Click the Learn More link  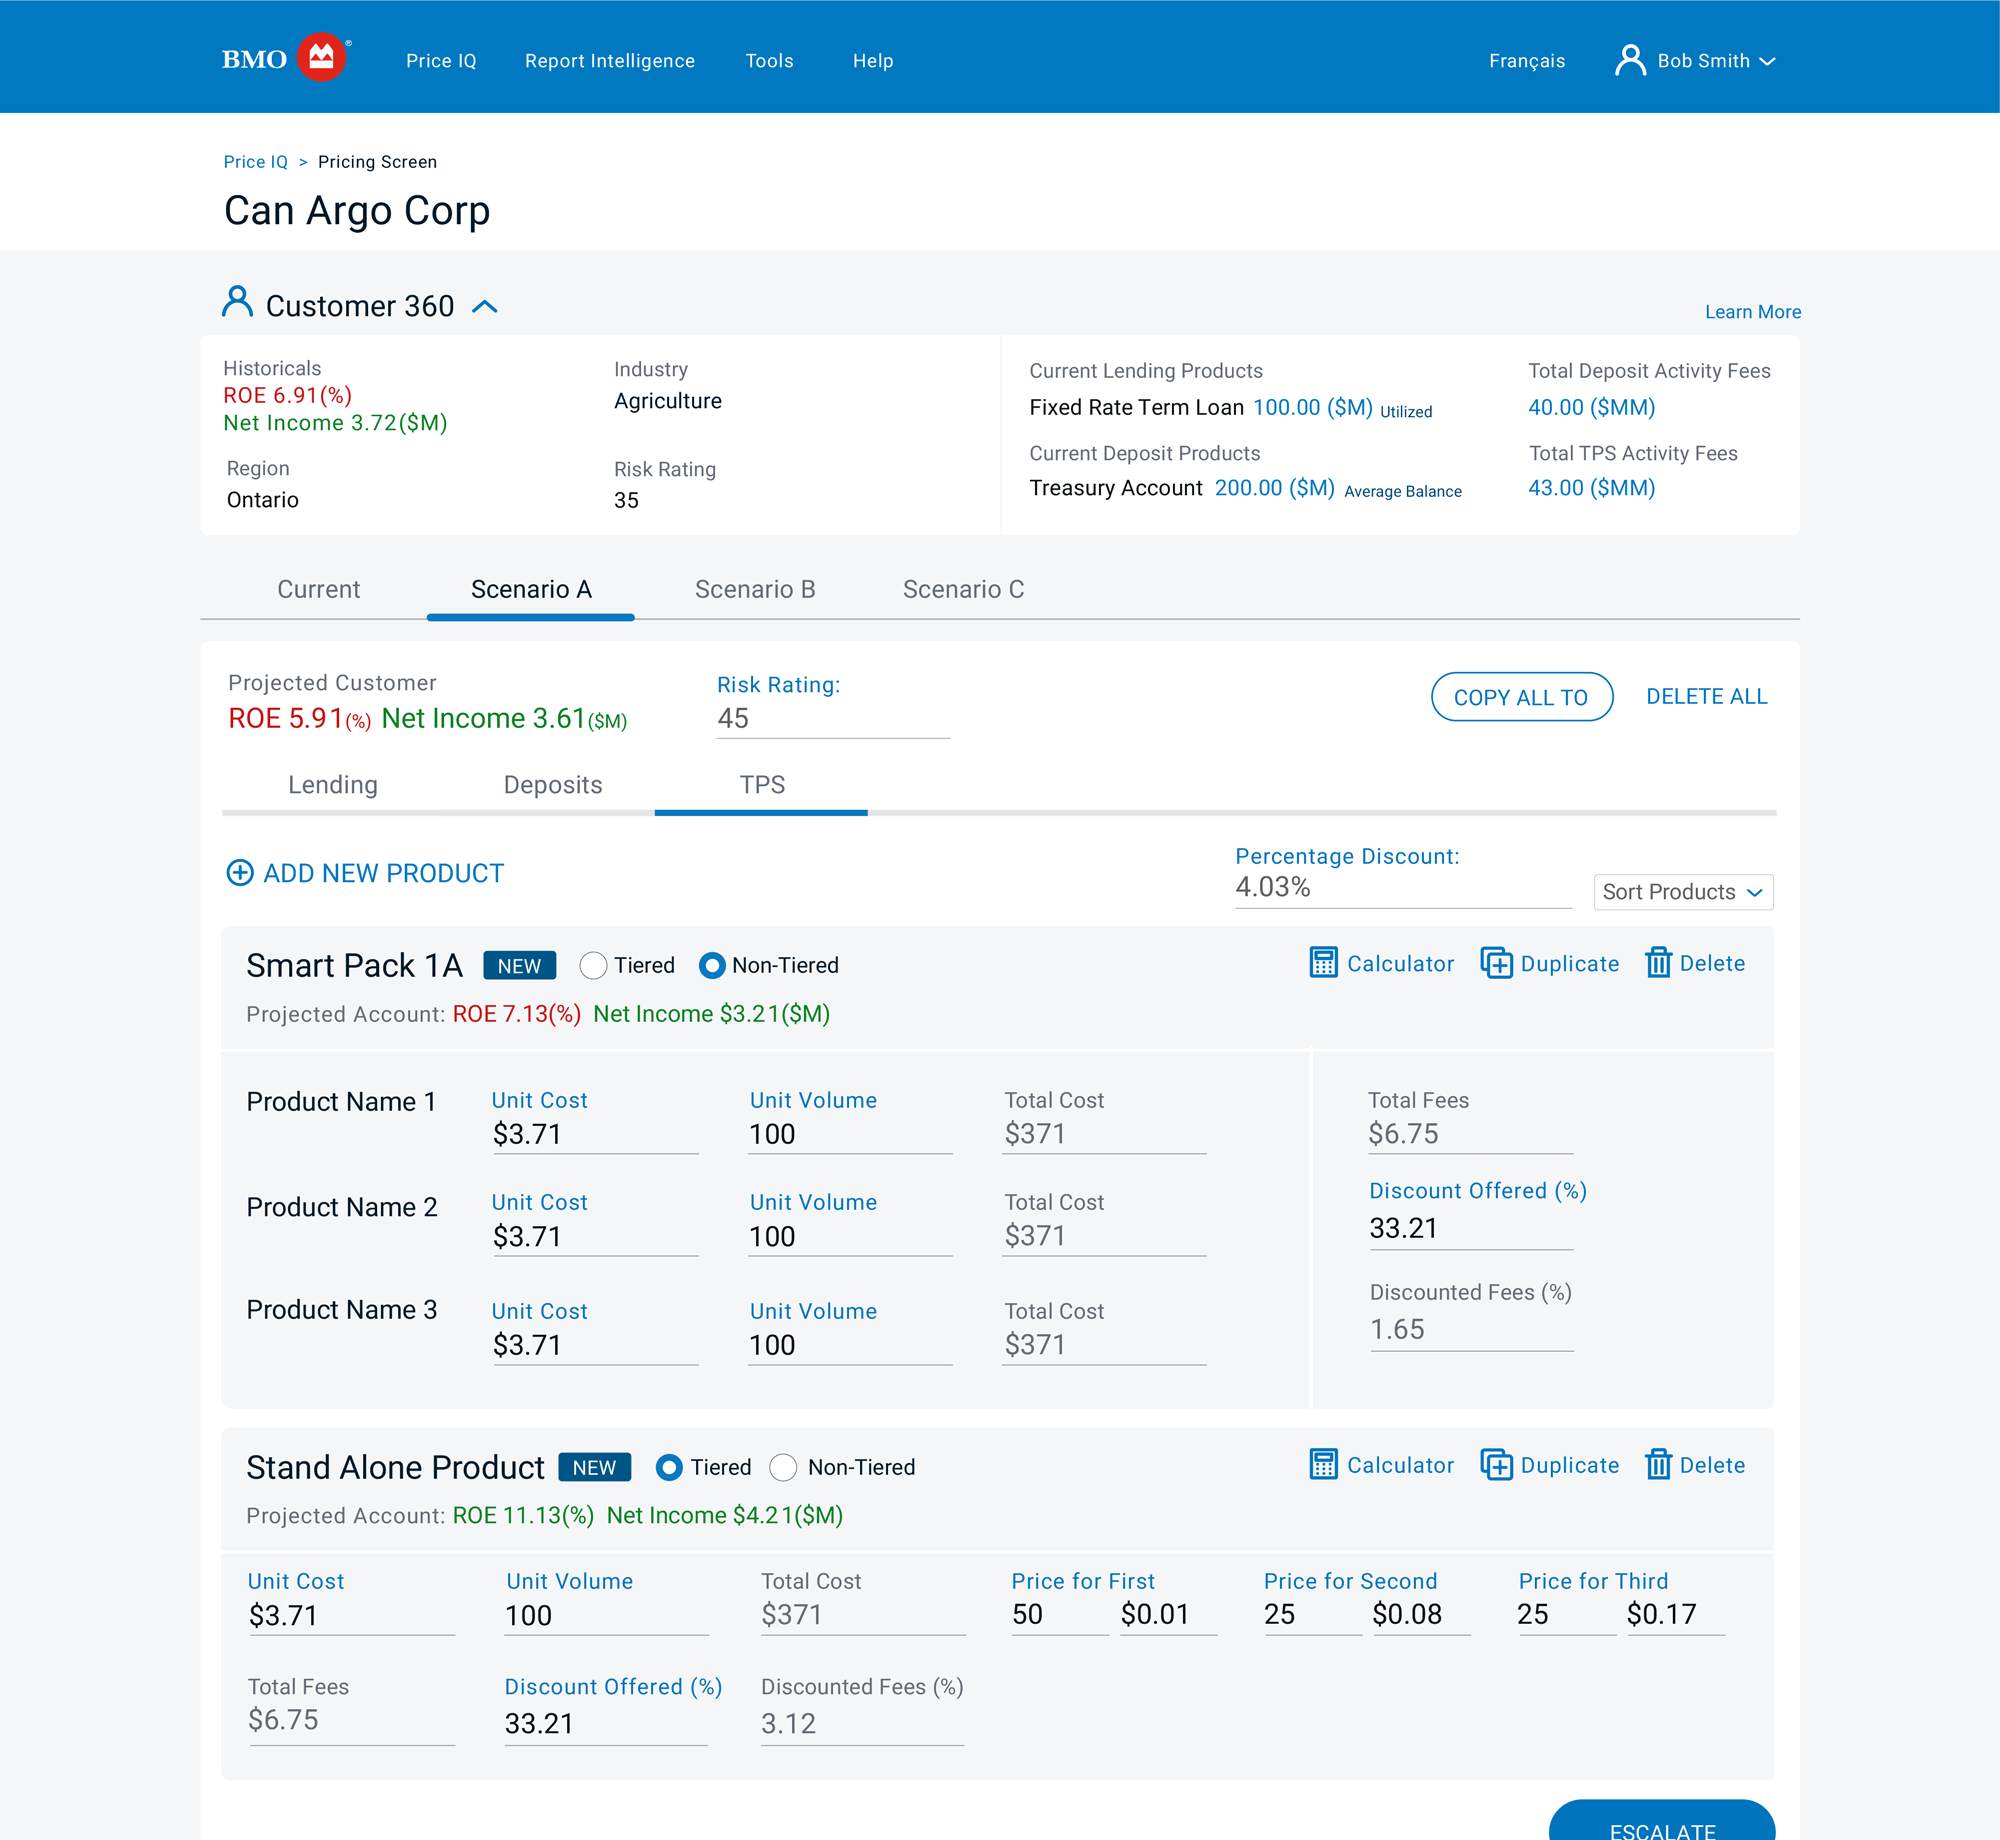pos(1752,312)
